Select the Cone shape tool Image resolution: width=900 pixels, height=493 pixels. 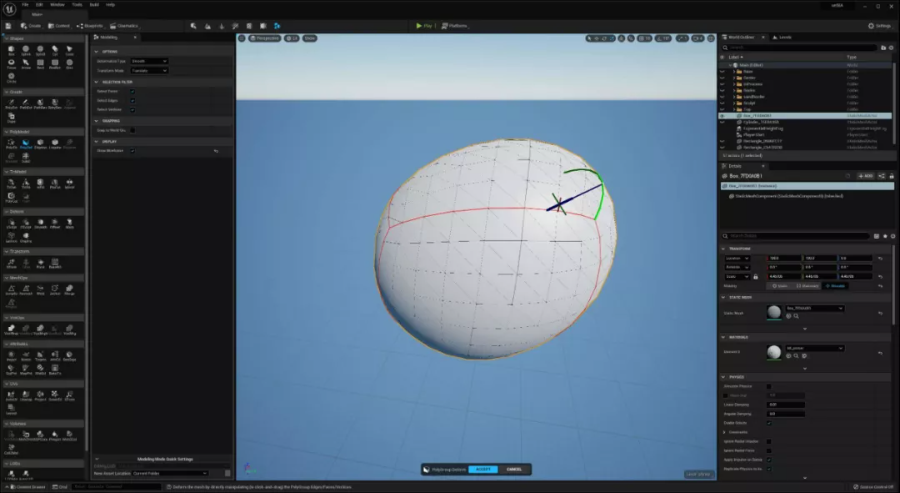(x=69, y=51)
